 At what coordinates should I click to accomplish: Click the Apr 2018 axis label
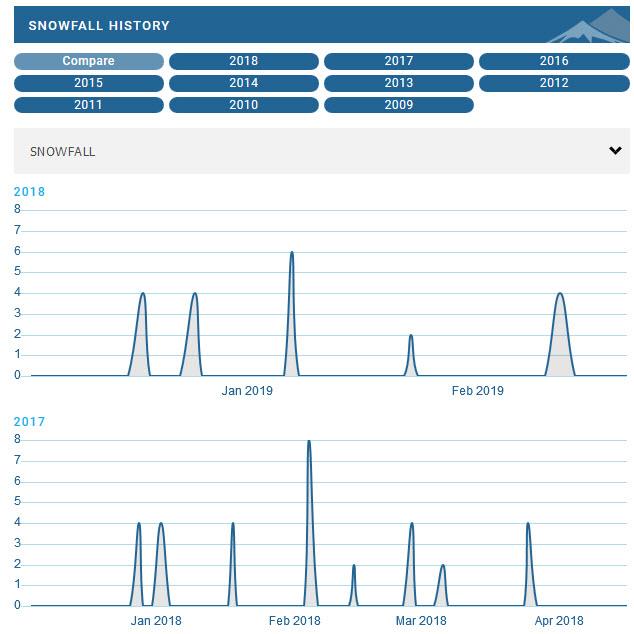tap(559, 621)
